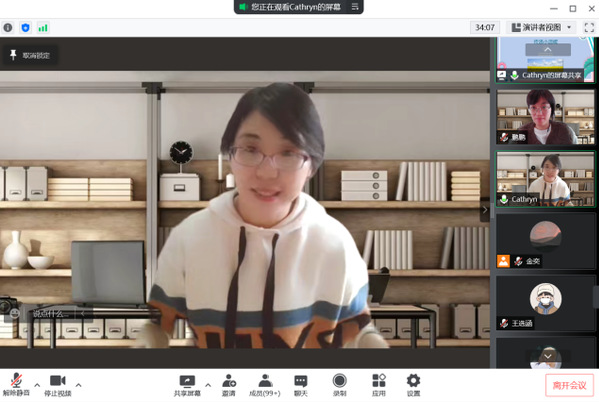
Task: Open the menu next to screen viewing banner
Action: pyautogui.click(x=355, y=7)
